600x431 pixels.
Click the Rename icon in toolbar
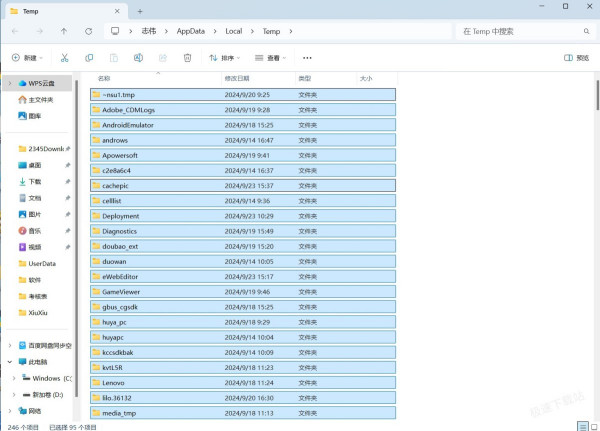(x=138, y=58)
